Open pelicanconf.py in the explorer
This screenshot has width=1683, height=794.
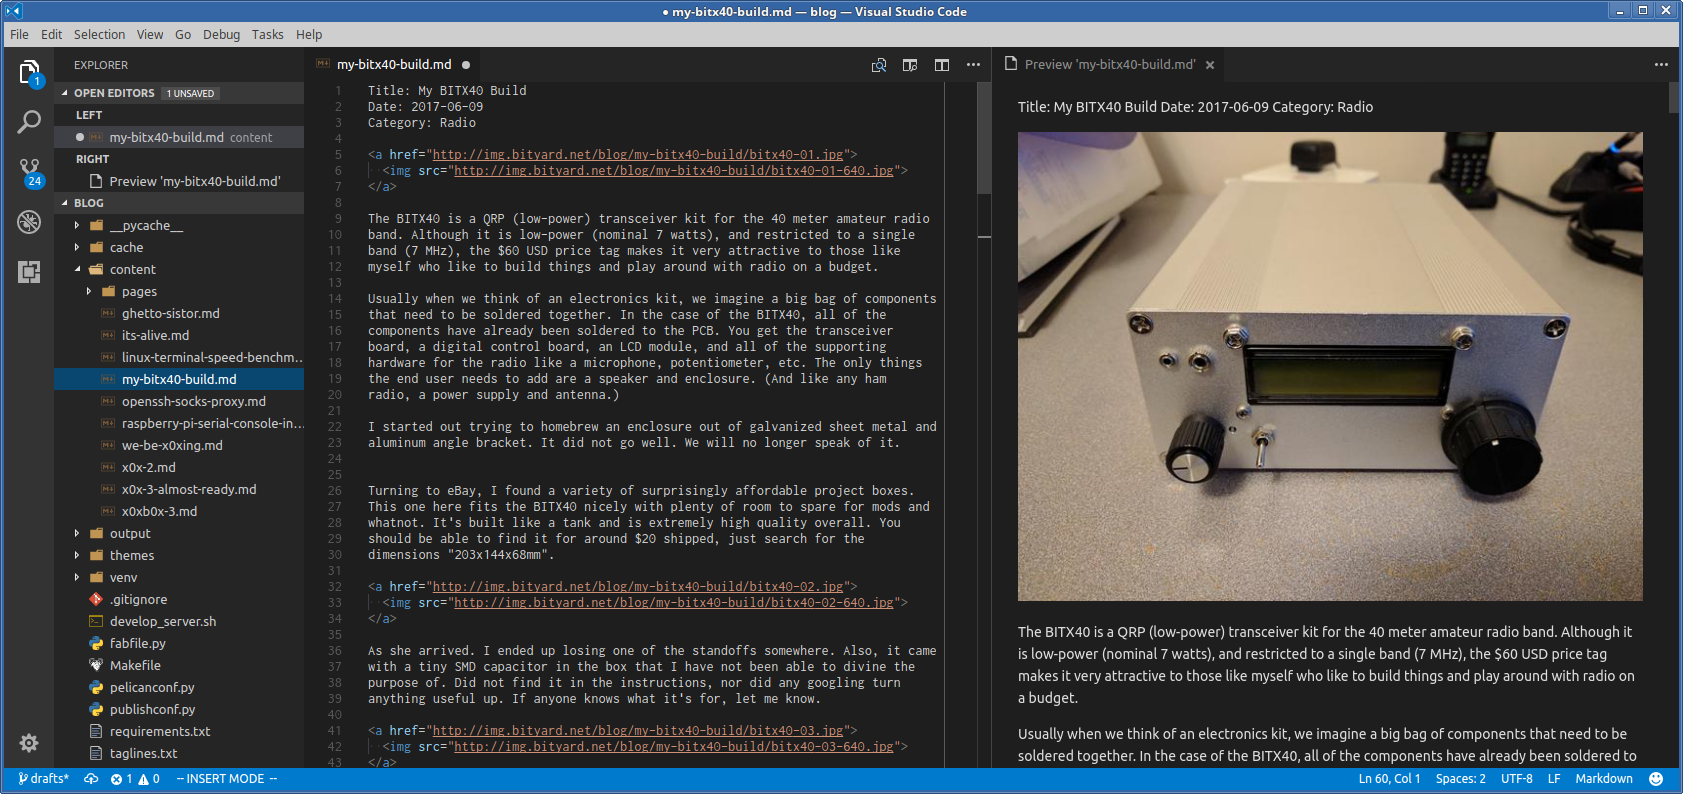click(x=152, y=687)
